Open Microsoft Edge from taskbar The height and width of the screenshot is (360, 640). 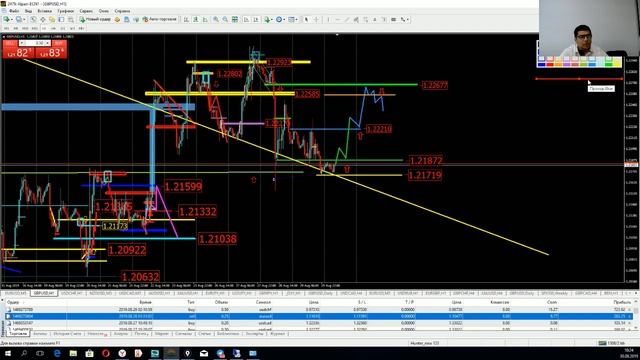point(57,353)
